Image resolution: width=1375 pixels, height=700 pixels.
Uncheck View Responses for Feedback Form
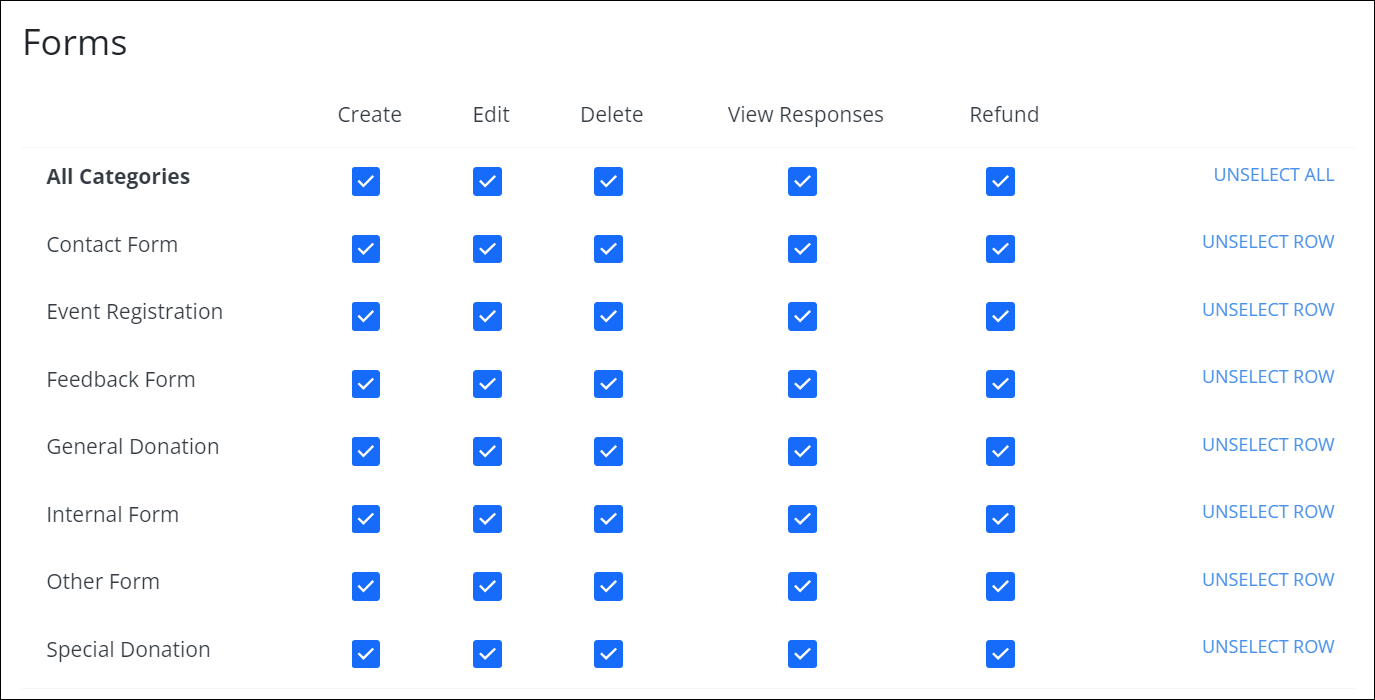pyautogui.click(x=802, y=384)
